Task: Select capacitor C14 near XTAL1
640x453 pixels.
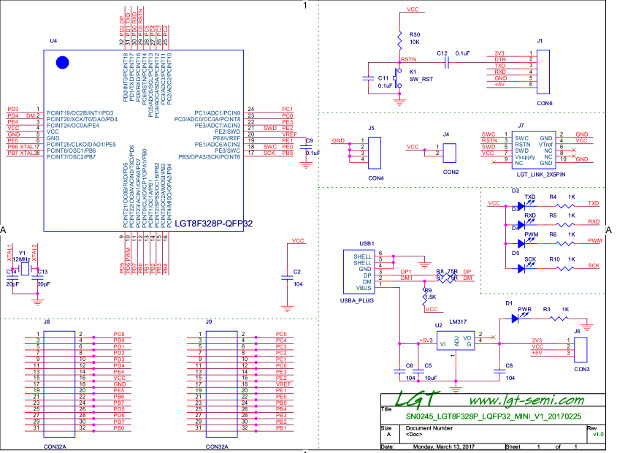Action: tap(12, 276)
